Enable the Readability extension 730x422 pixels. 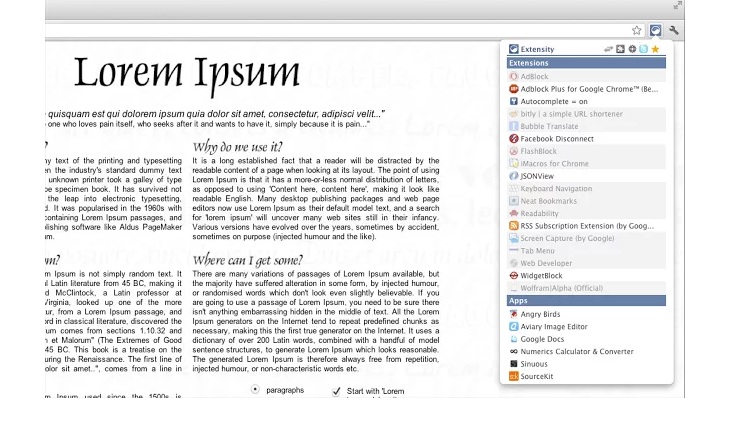point(586,213)
